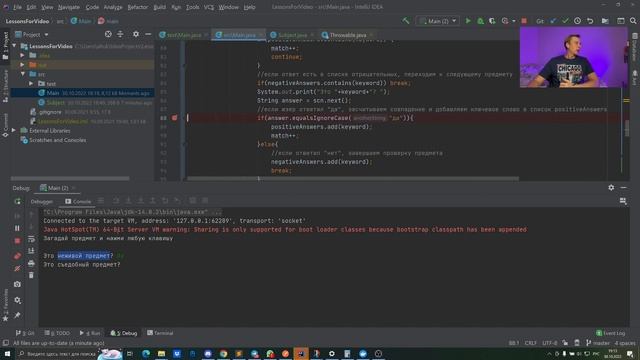Switch to Console tab in Debug panel
This screenshot has height=360, width=640.
coord(78,201)
